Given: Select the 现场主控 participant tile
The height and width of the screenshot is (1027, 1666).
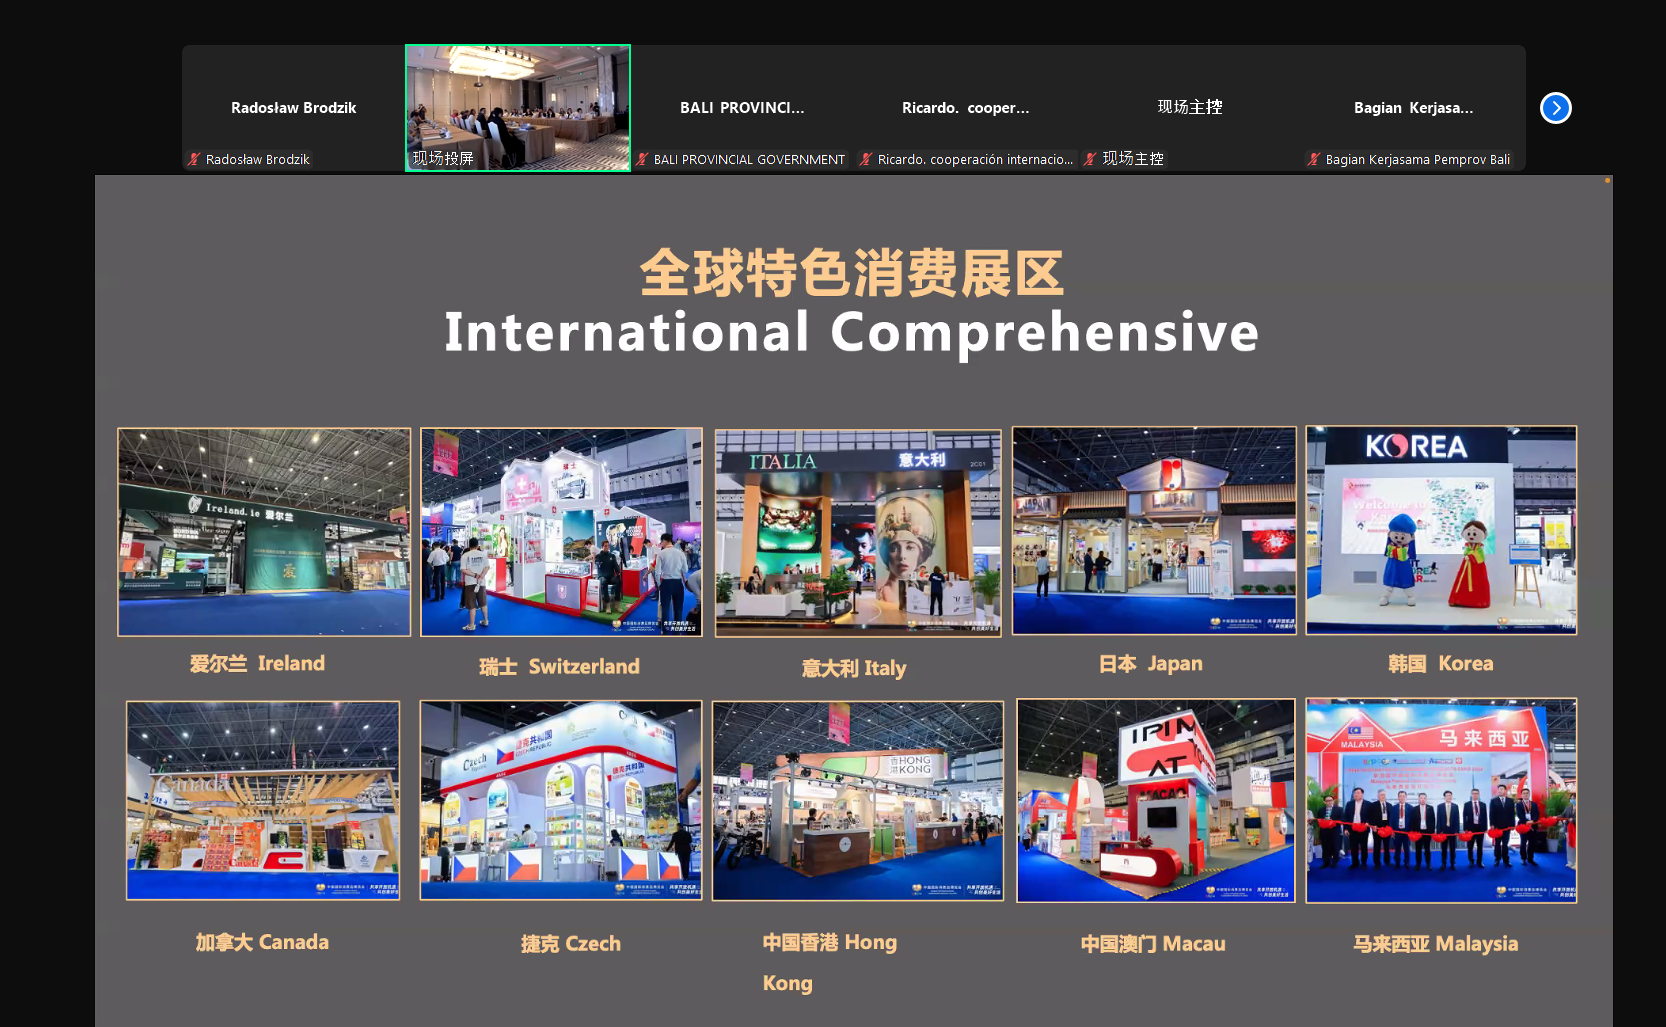Looking at the screenshot, I should pyautogui.click(x=1190, y=108).
